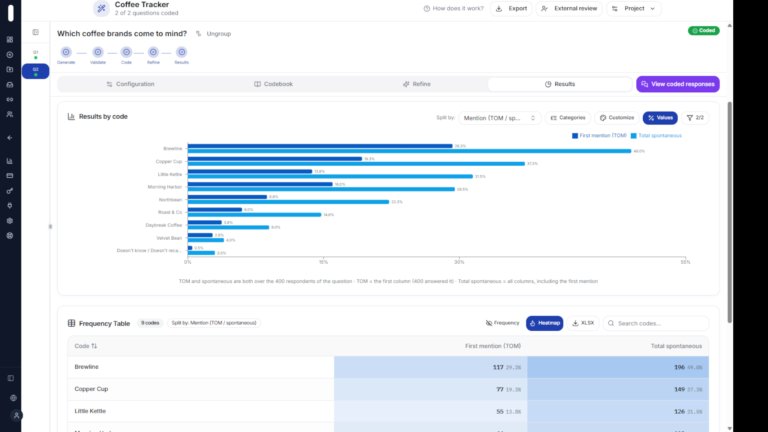768x432 pixels.
Task: Click the Brewline row label in table
Action: (x=87, y=367)
